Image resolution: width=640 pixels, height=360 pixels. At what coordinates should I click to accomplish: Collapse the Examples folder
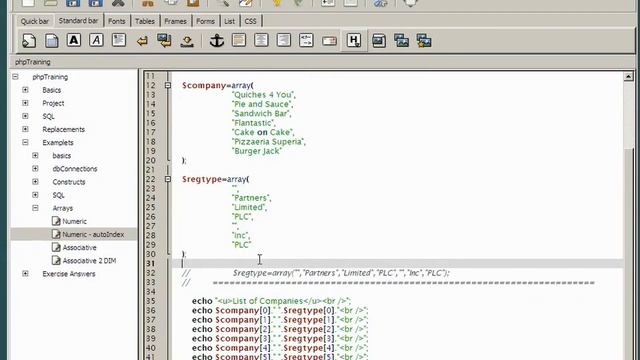coord(25,142)
